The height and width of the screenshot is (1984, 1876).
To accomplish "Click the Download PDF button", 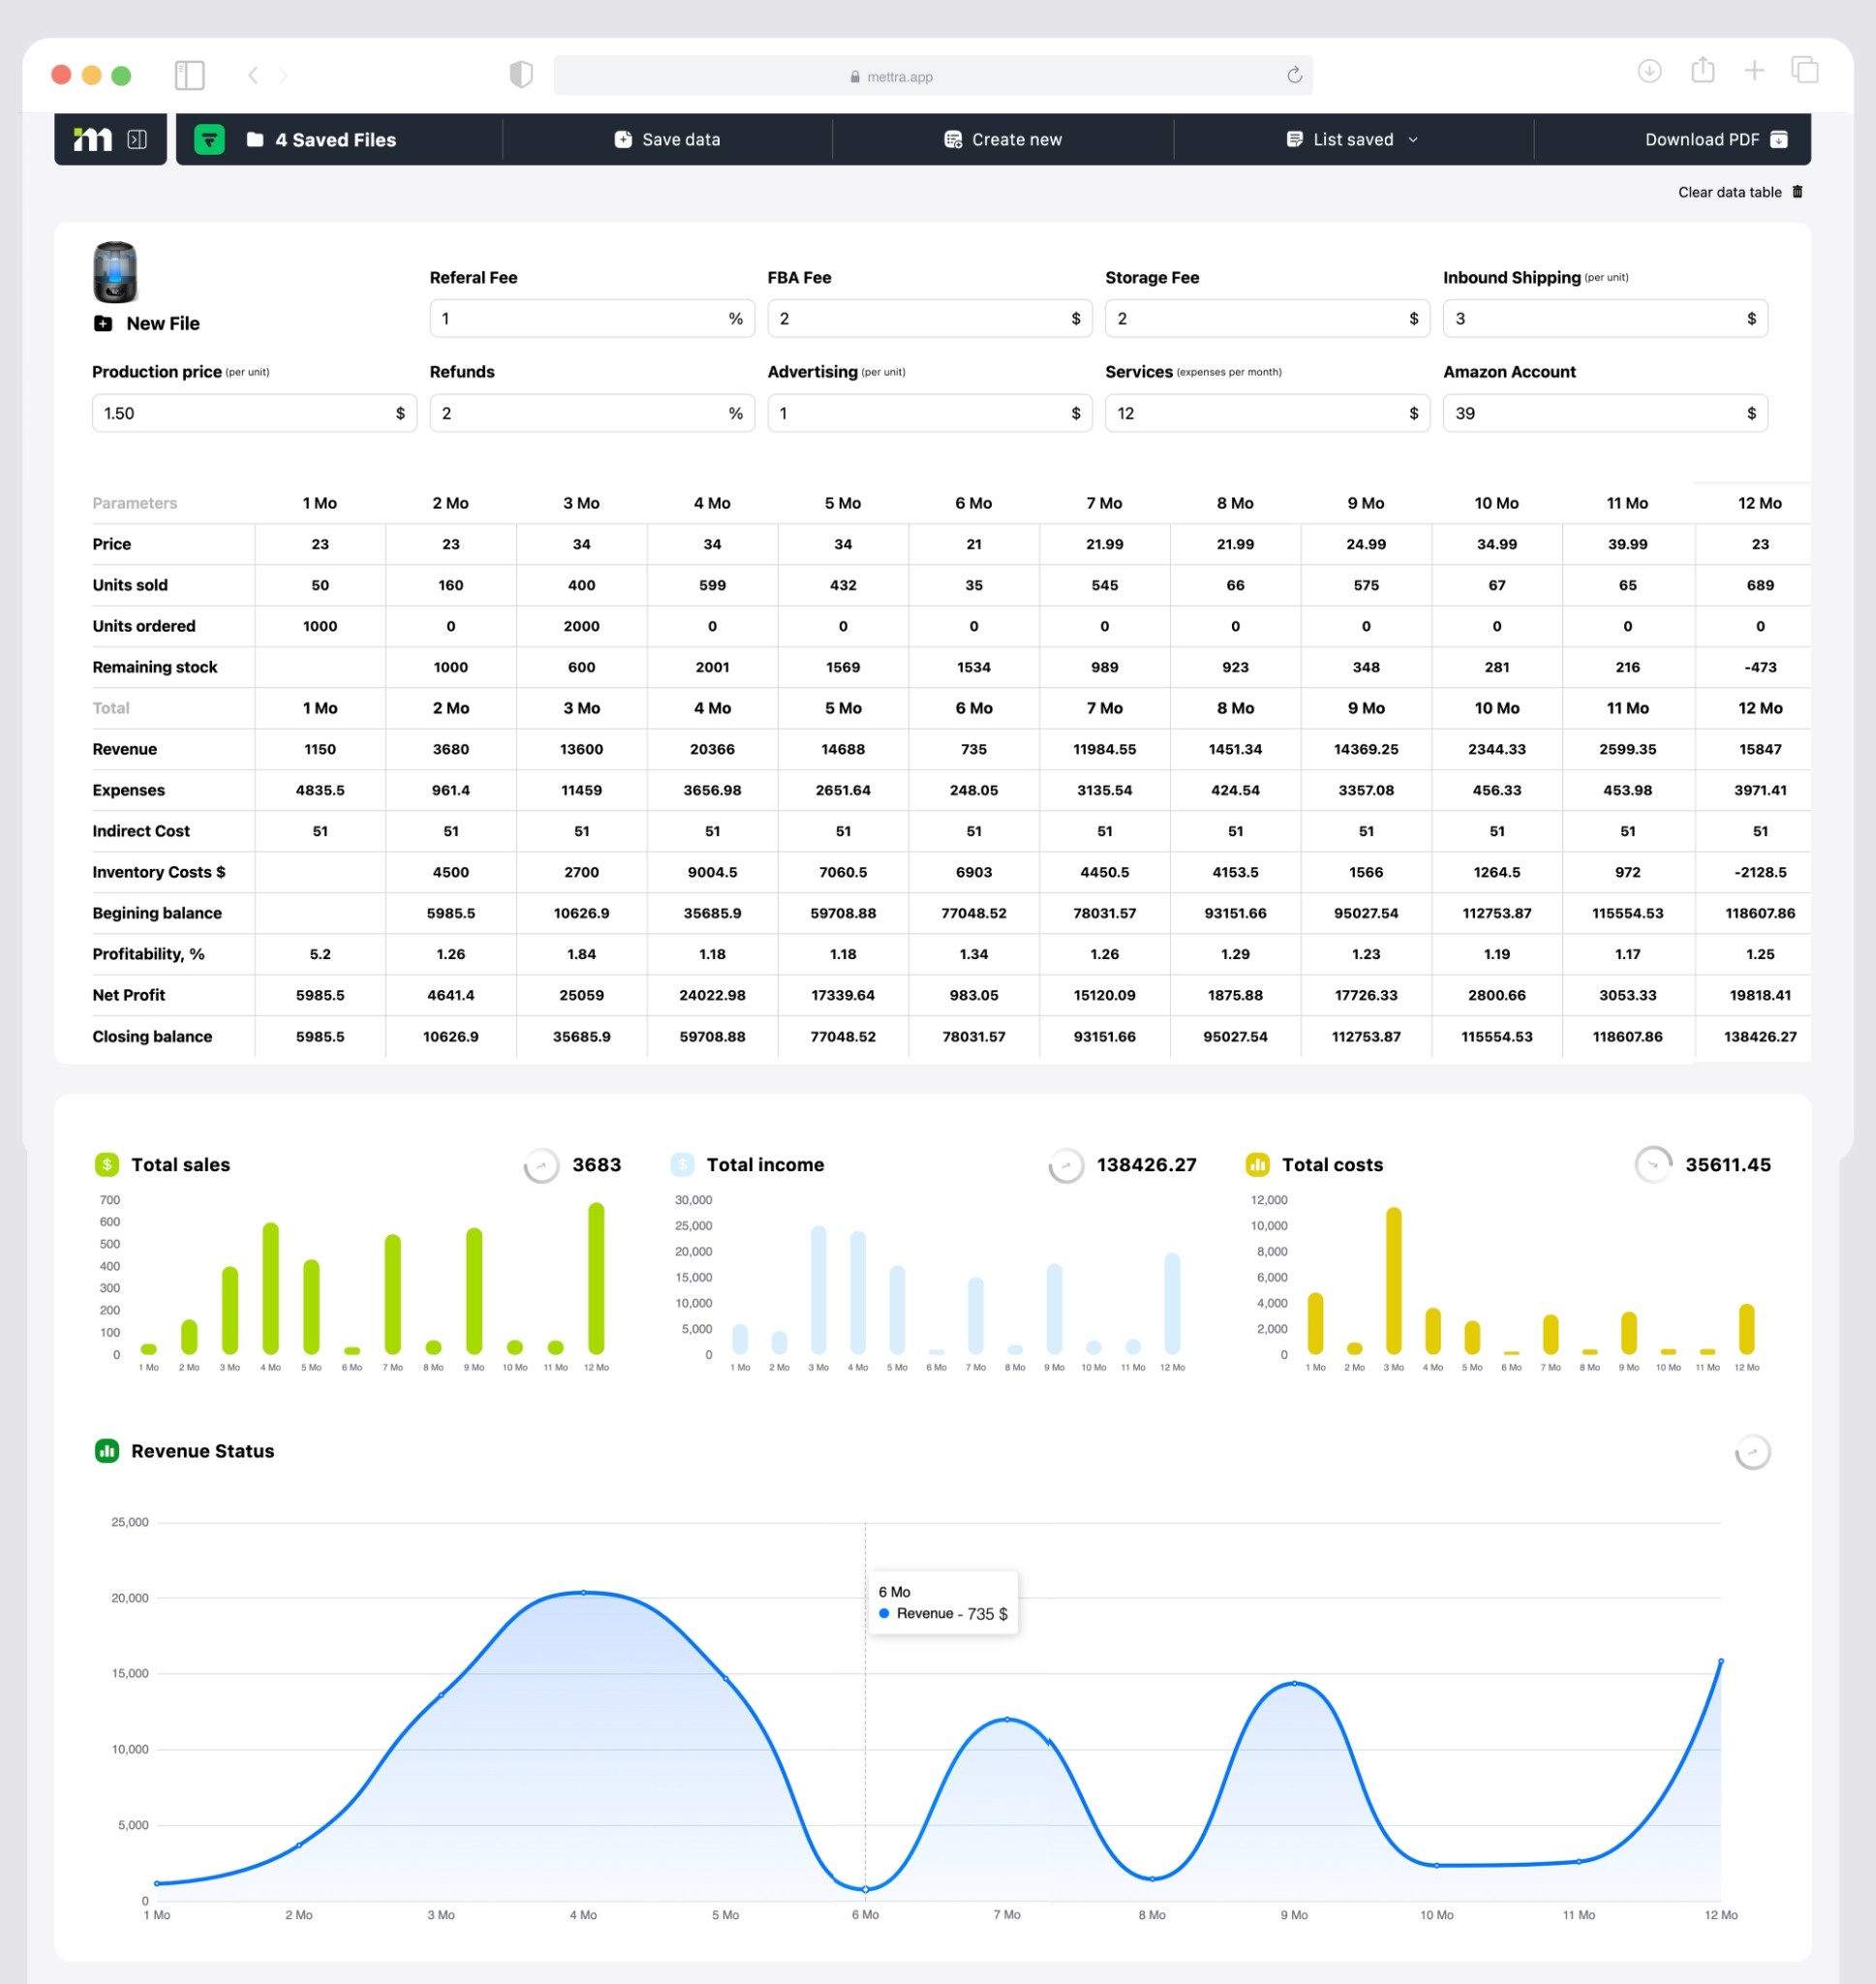I will pyautogui.click(x=1713, y=139).
